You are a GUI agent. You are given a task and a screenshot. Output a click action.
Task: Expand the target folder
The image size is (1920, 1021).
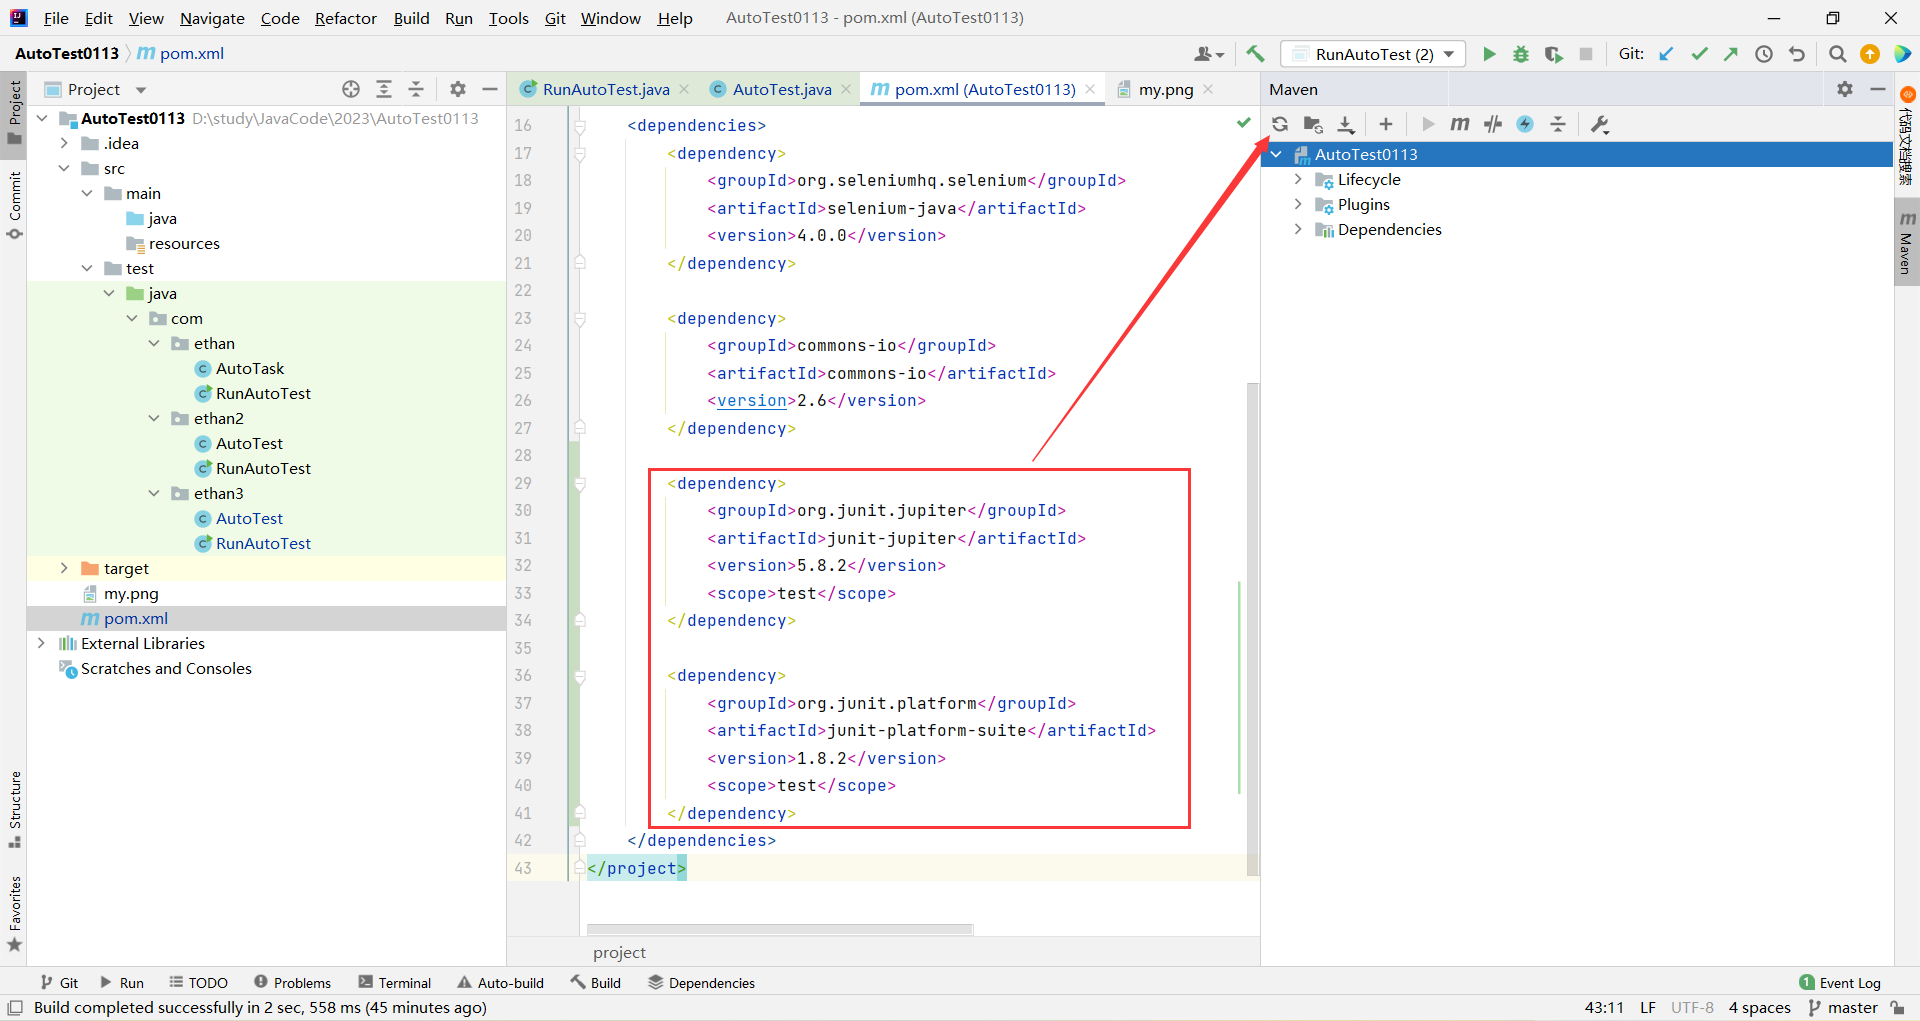[64, 568]
